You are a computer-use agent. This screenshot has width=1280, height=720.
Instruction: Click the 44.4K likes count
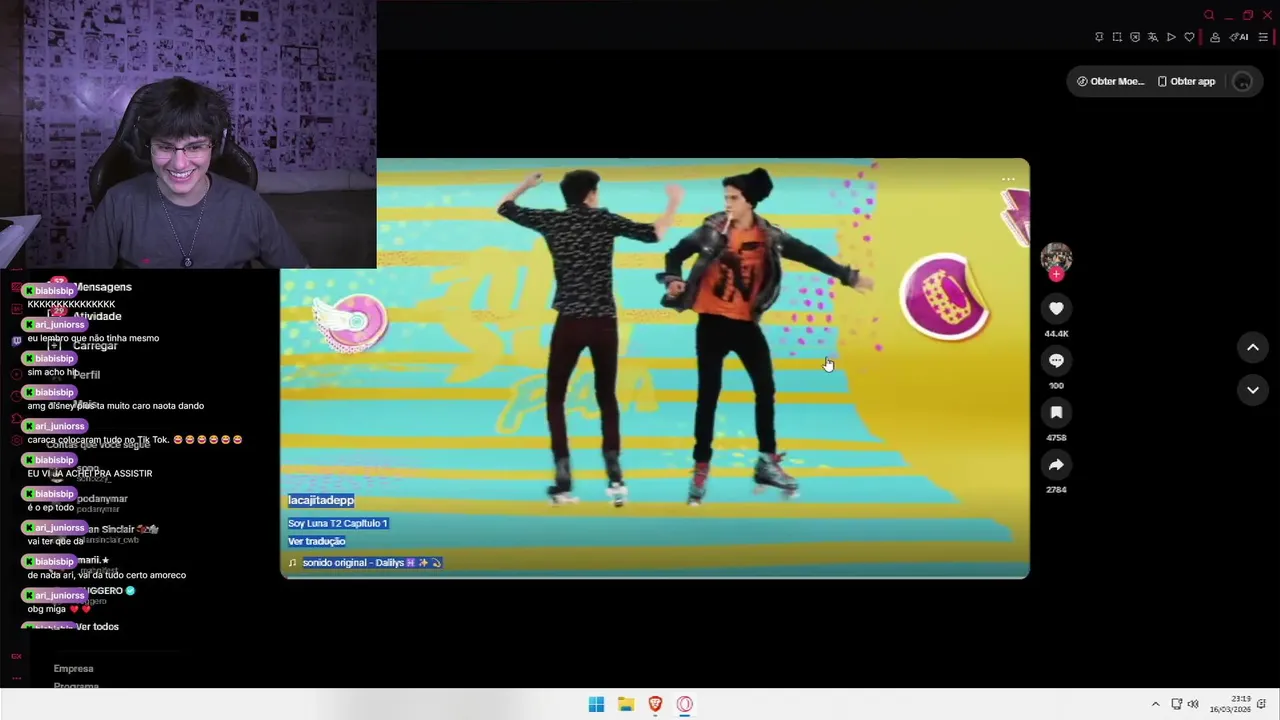tap(1056, 334)
